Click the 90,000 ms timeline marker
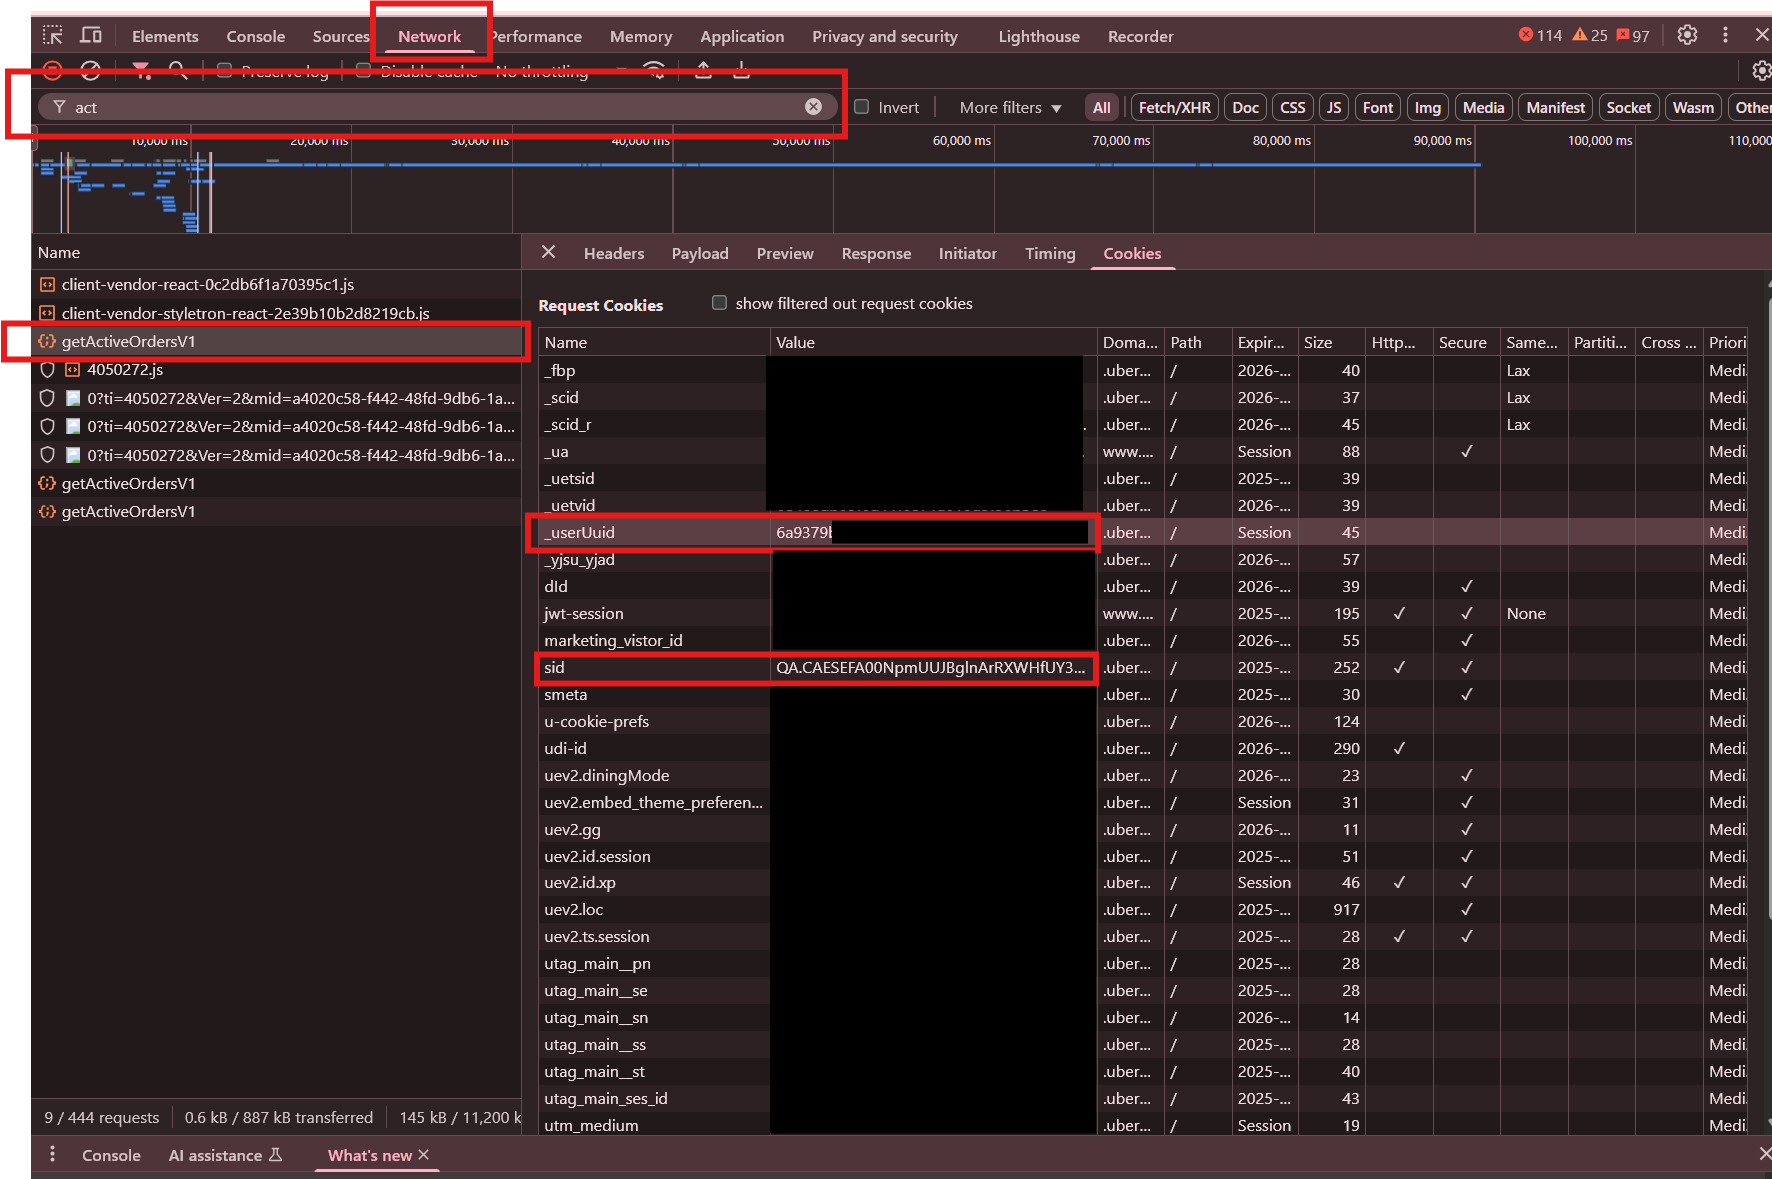This screenshot has width=1772, height=1179. click(1442, 141)
